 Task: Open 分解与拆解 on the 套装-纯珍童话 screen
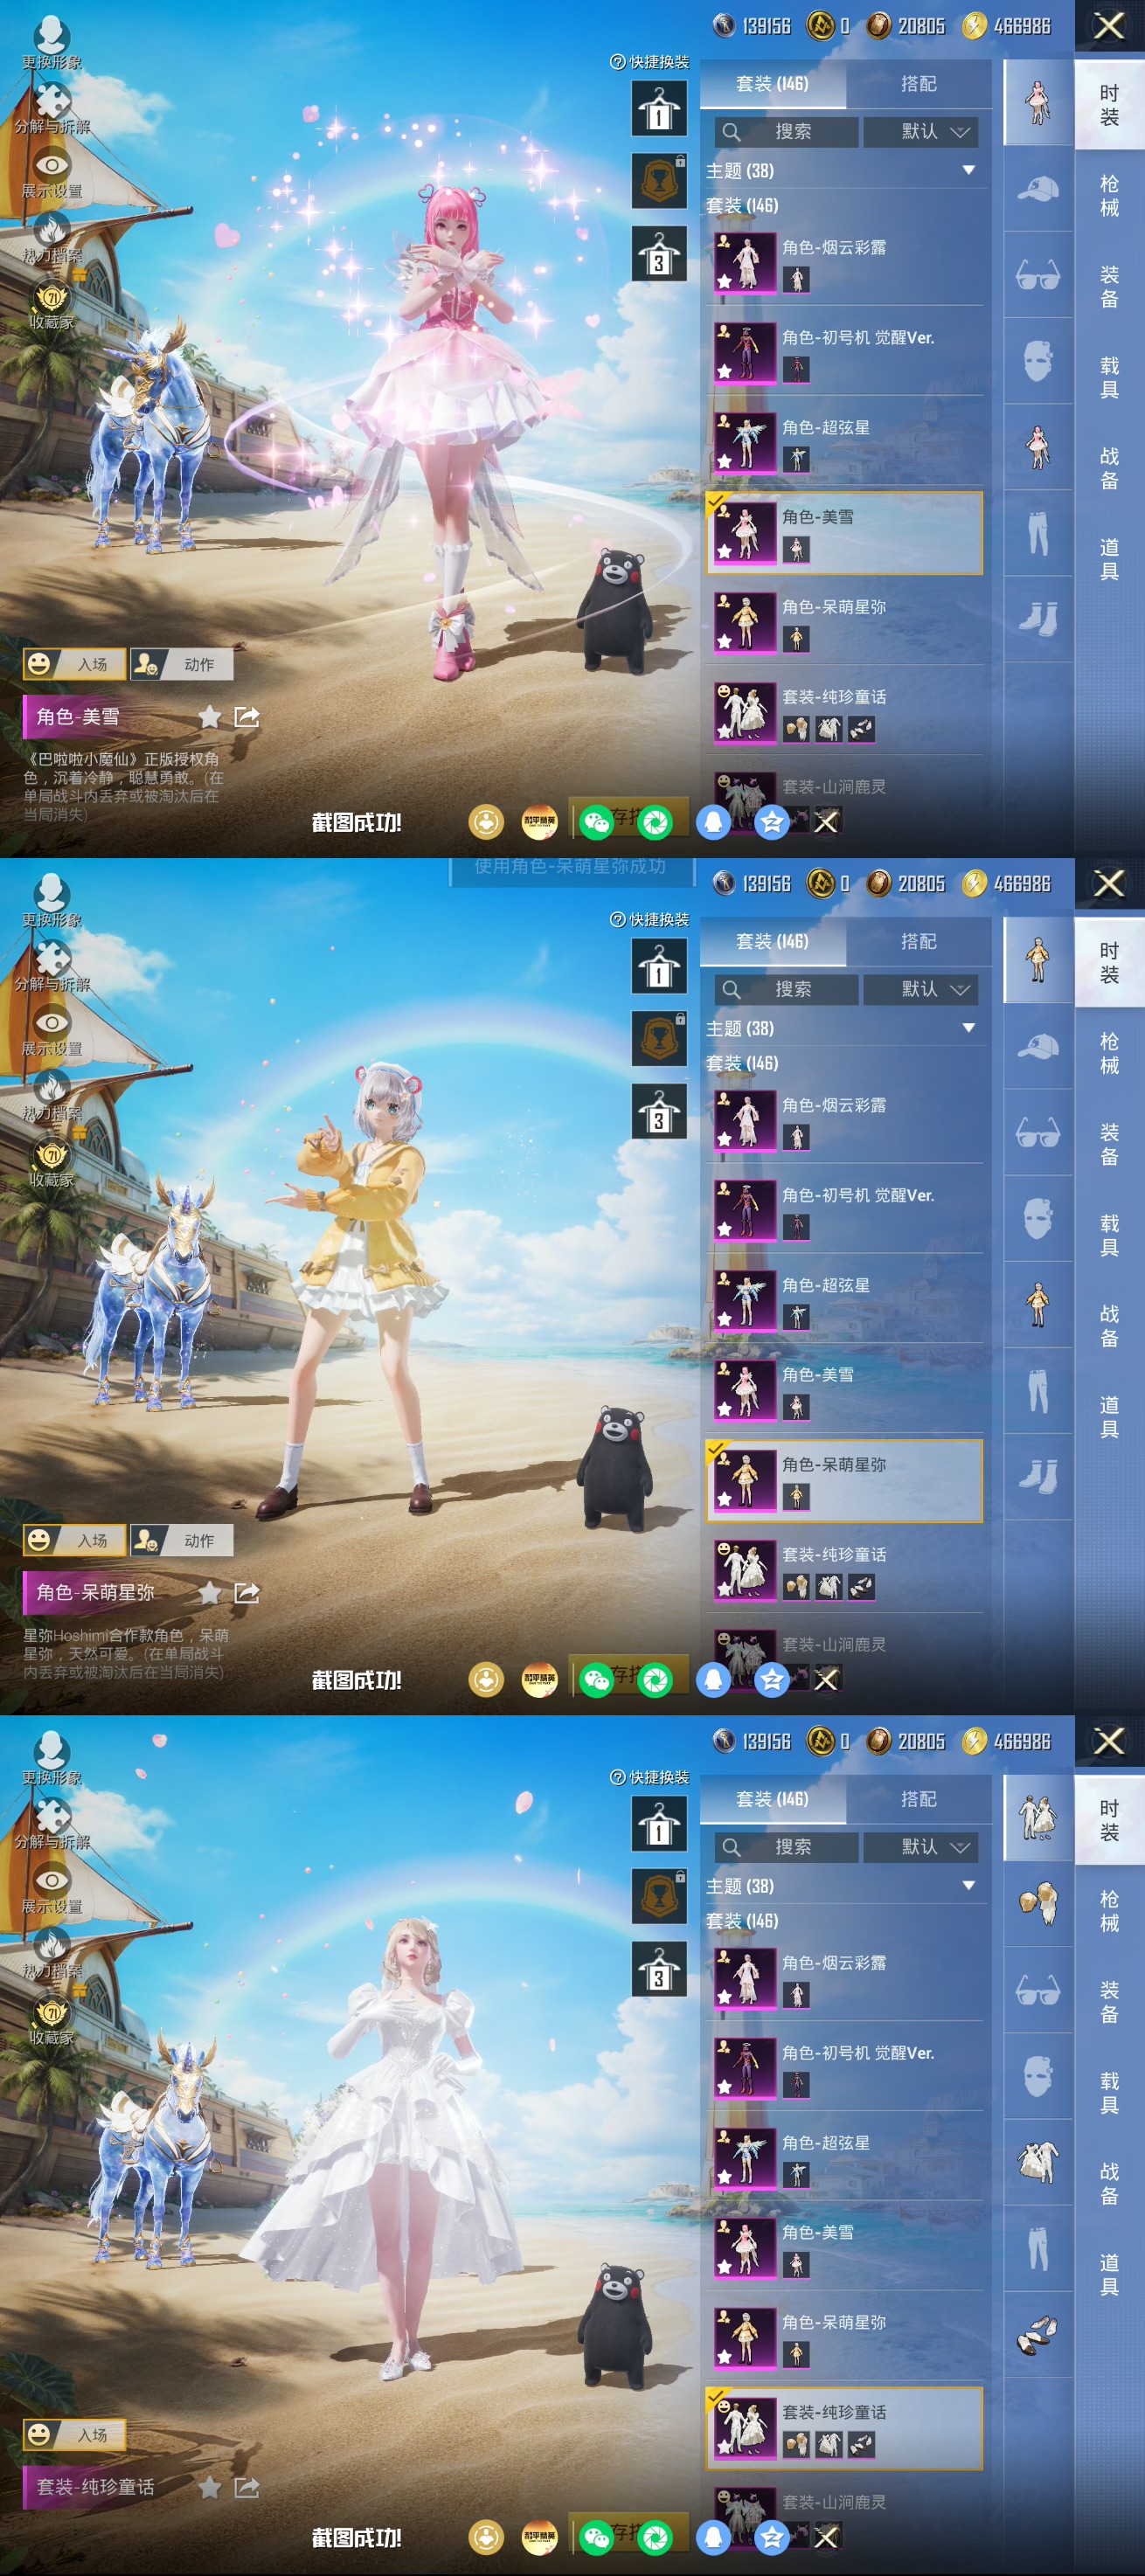tap(52, 1824)
